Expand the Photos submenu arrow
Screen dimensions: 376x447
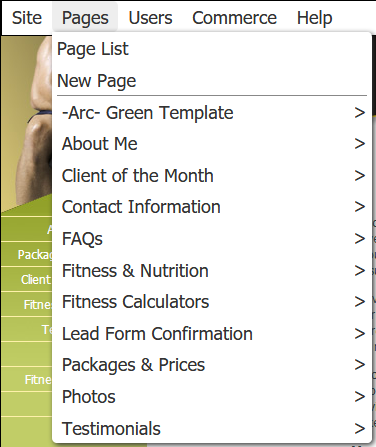pos(360,397)
